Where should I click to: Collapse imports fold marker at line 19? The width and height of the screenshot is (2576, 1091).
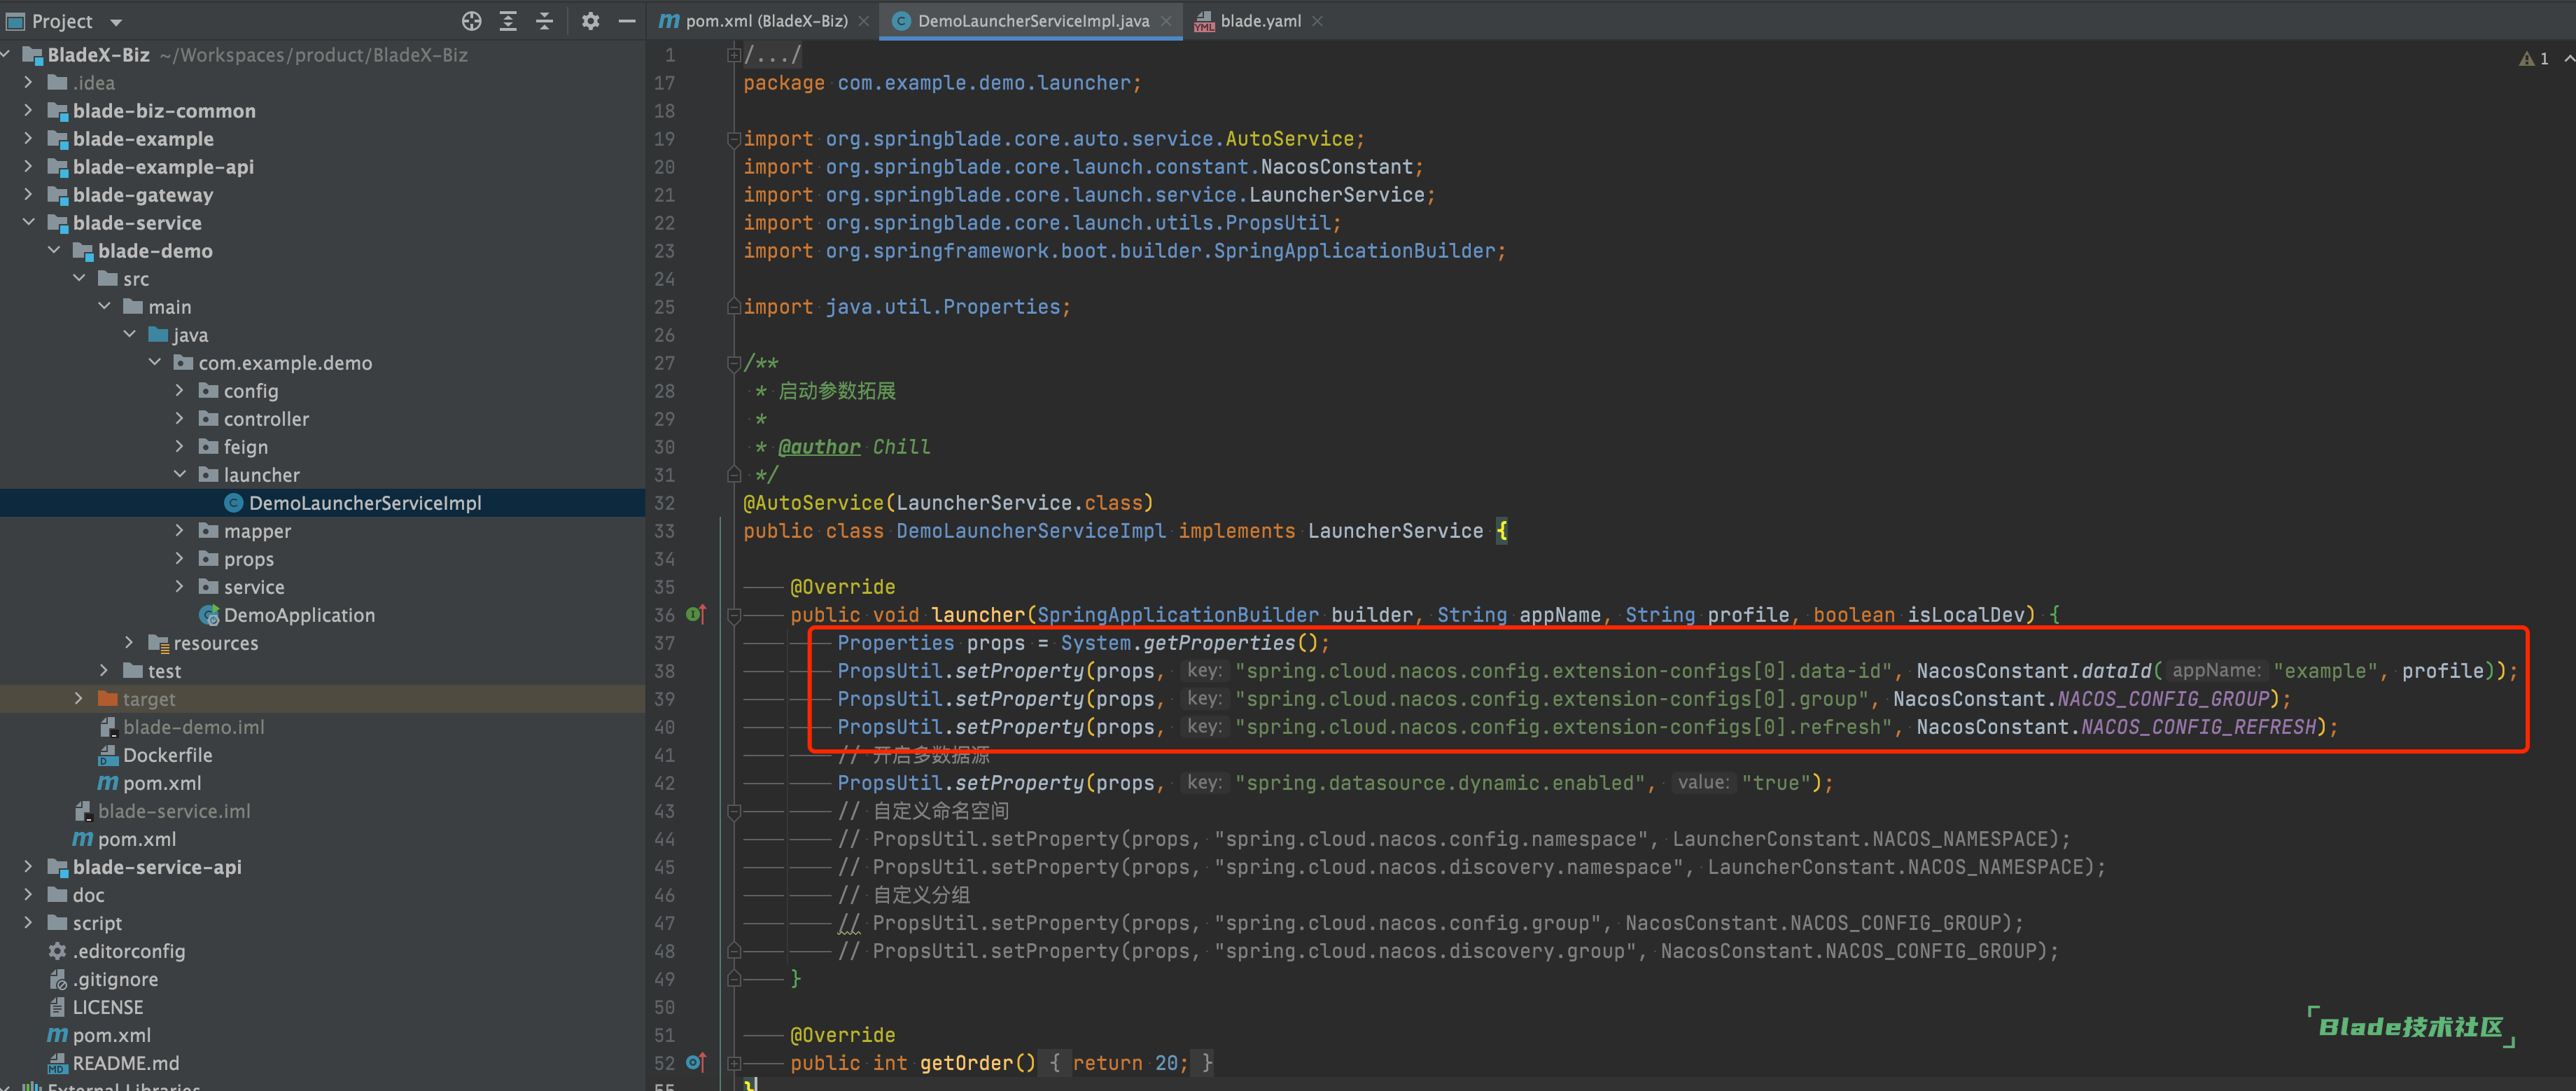click(734, 139)
